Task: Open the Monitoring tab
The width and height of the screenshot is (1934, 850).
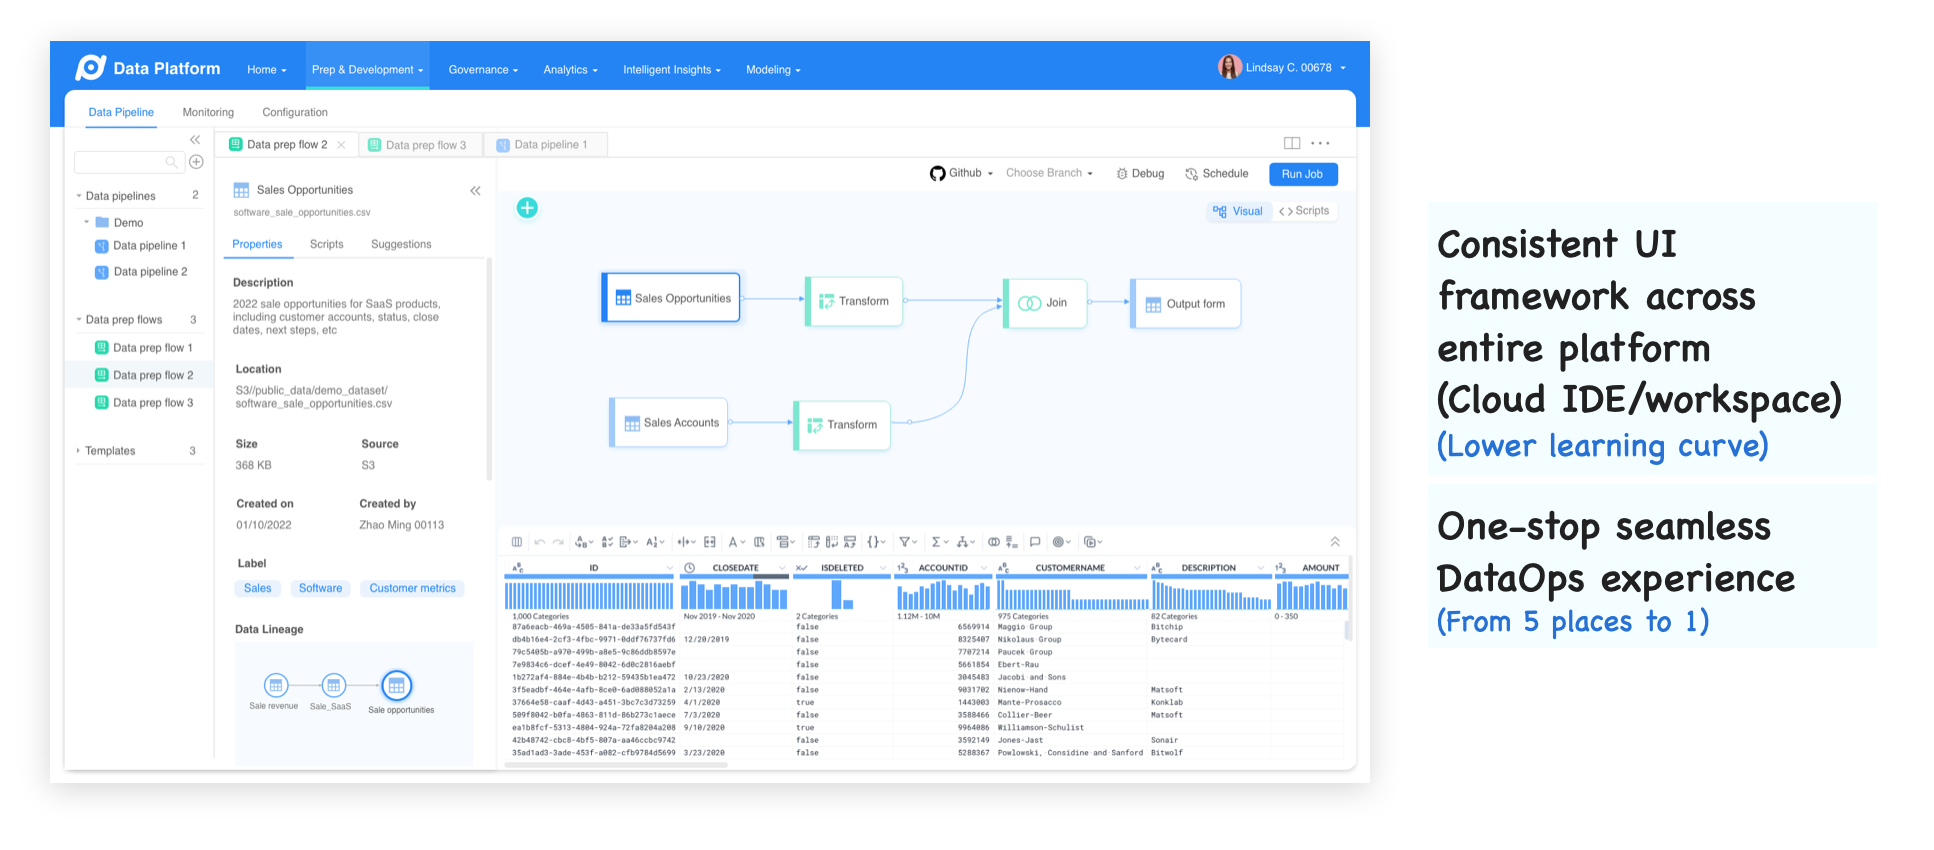Action: pos(208,112)
